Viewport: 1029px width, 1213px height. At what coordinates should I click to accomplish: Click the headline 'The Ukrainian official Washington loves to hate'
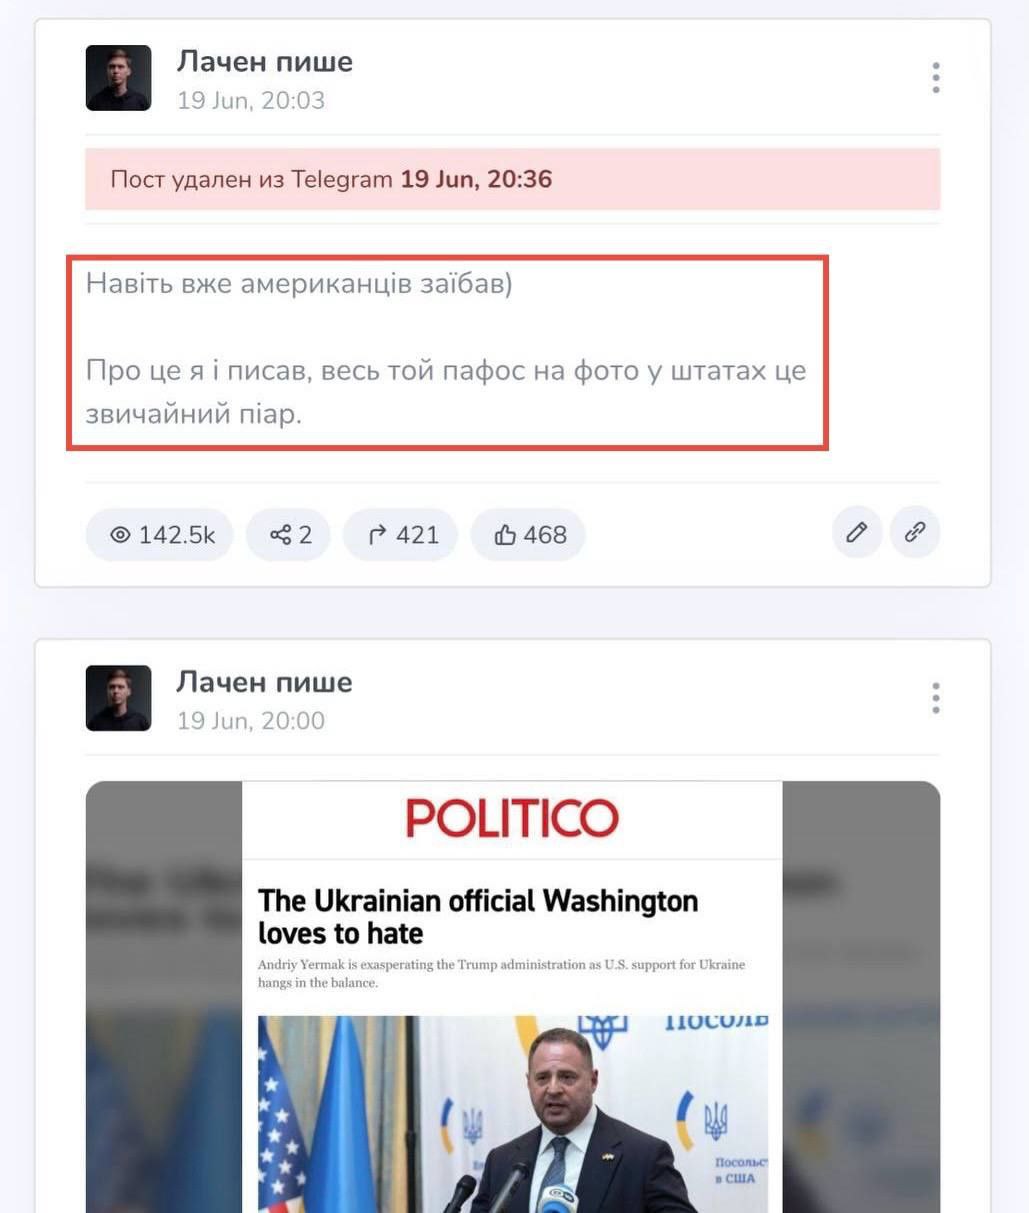(478, 916)
